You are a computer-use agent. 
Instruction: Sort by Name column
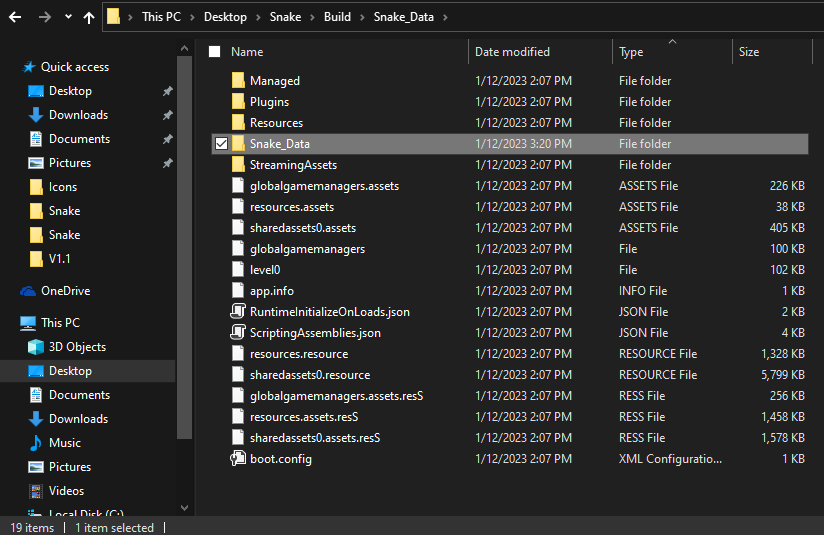coord(247,52)
